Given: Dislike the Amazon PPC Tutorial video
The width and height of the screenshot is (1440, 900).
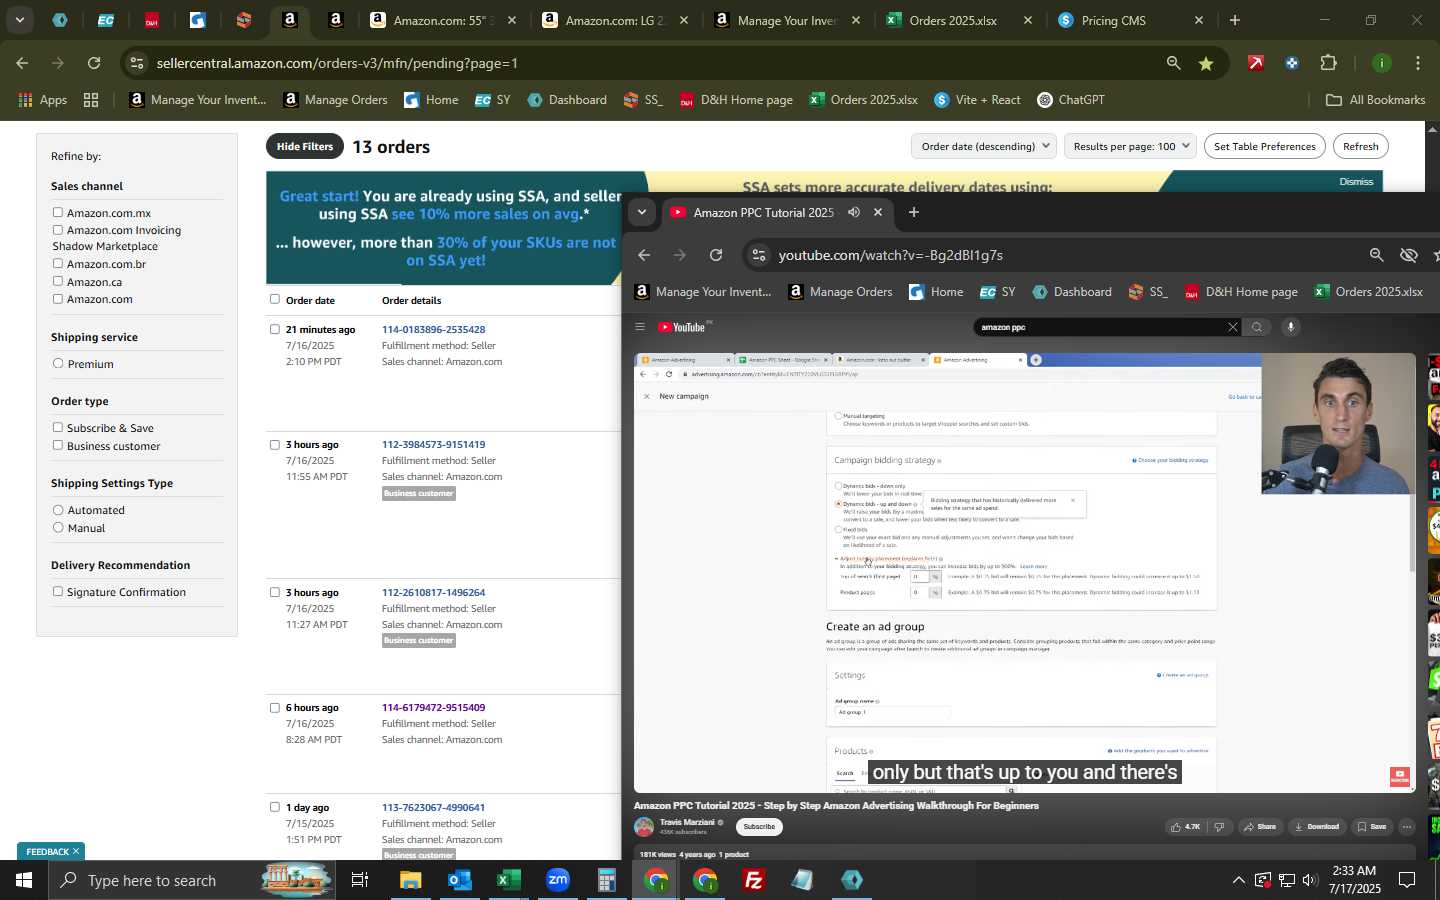Looking at the screenshot, I should 1219,827.
